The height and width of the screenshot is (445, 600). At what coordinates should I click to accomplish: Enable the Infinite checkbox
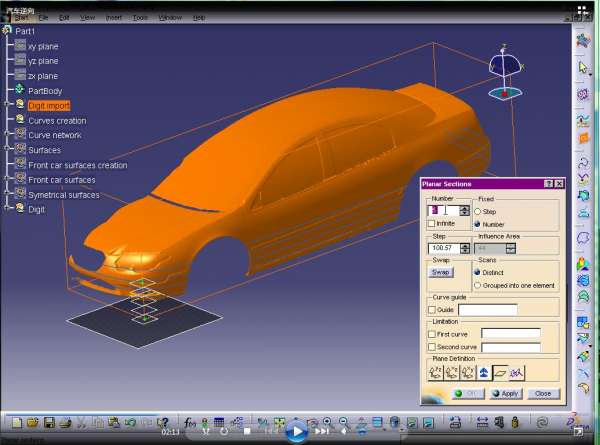pyautogui.click(x=431, y=224)
